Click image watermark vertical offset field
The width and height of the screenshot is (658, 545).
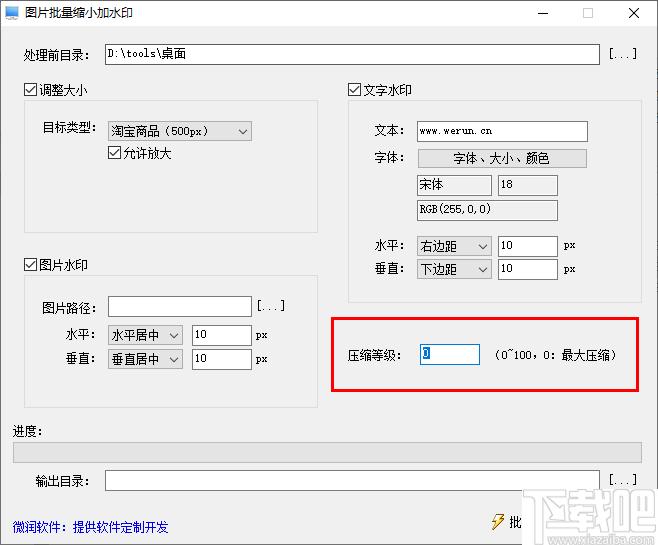(222, 359)
